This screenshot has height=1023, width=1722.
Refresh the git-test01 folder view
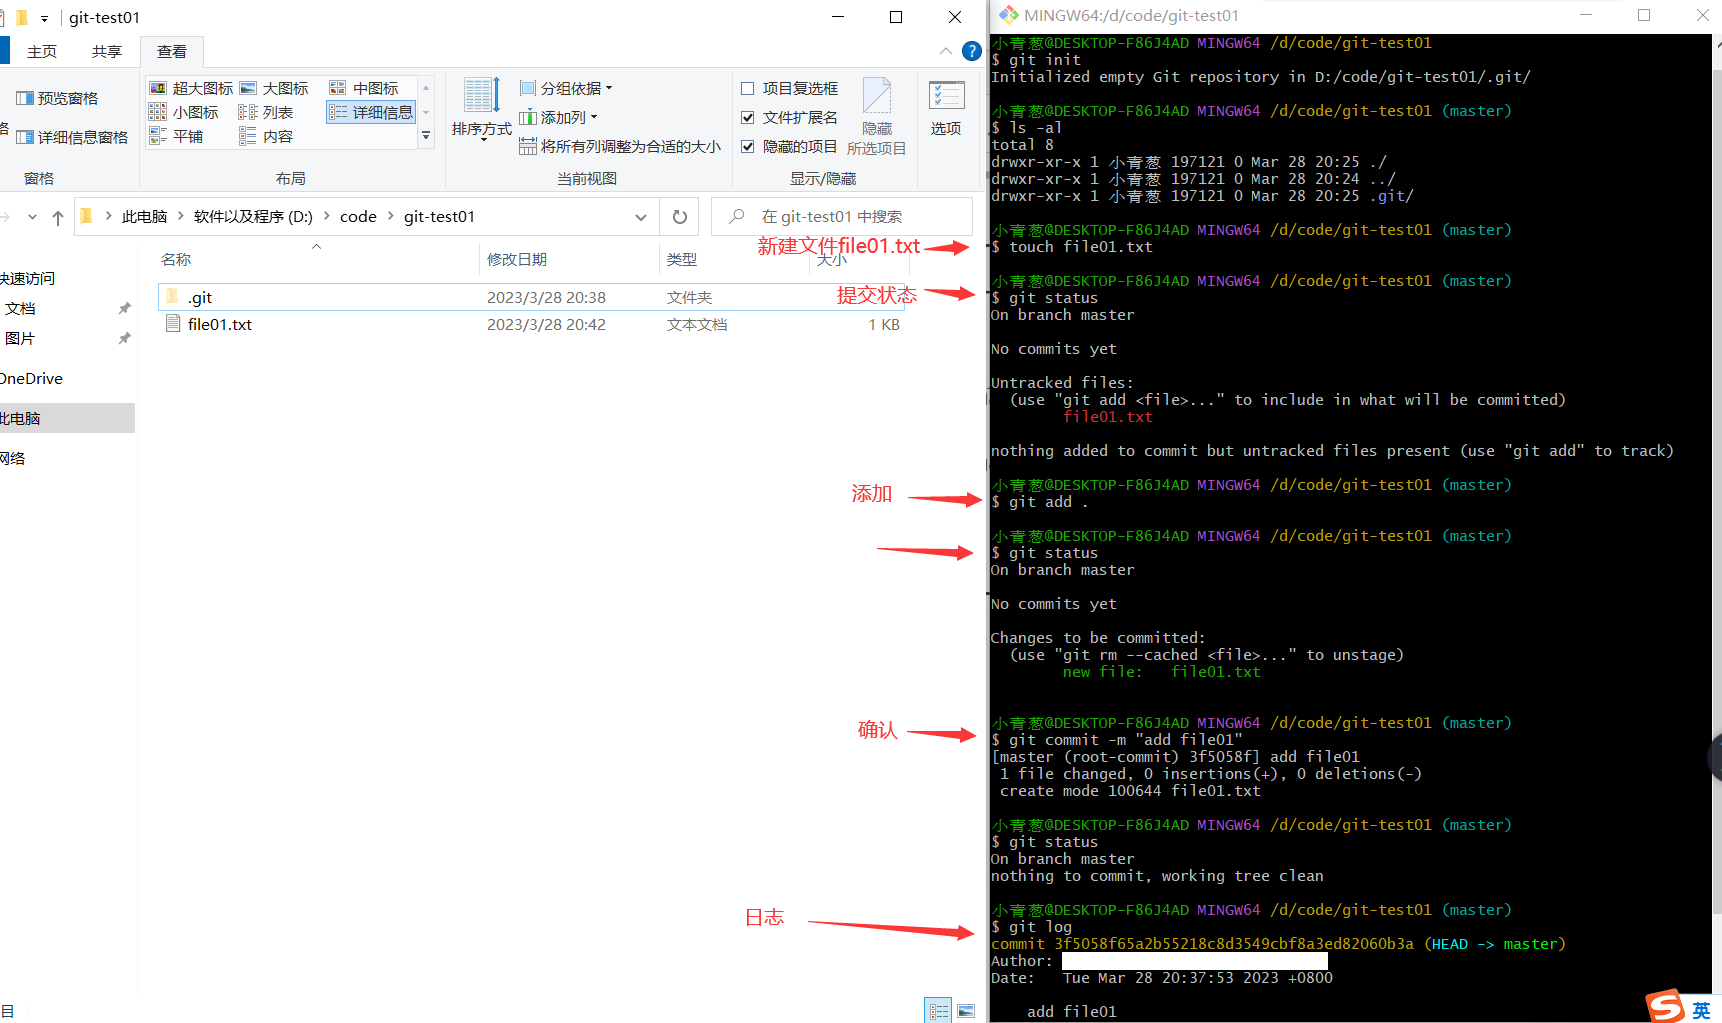[680, 217]
